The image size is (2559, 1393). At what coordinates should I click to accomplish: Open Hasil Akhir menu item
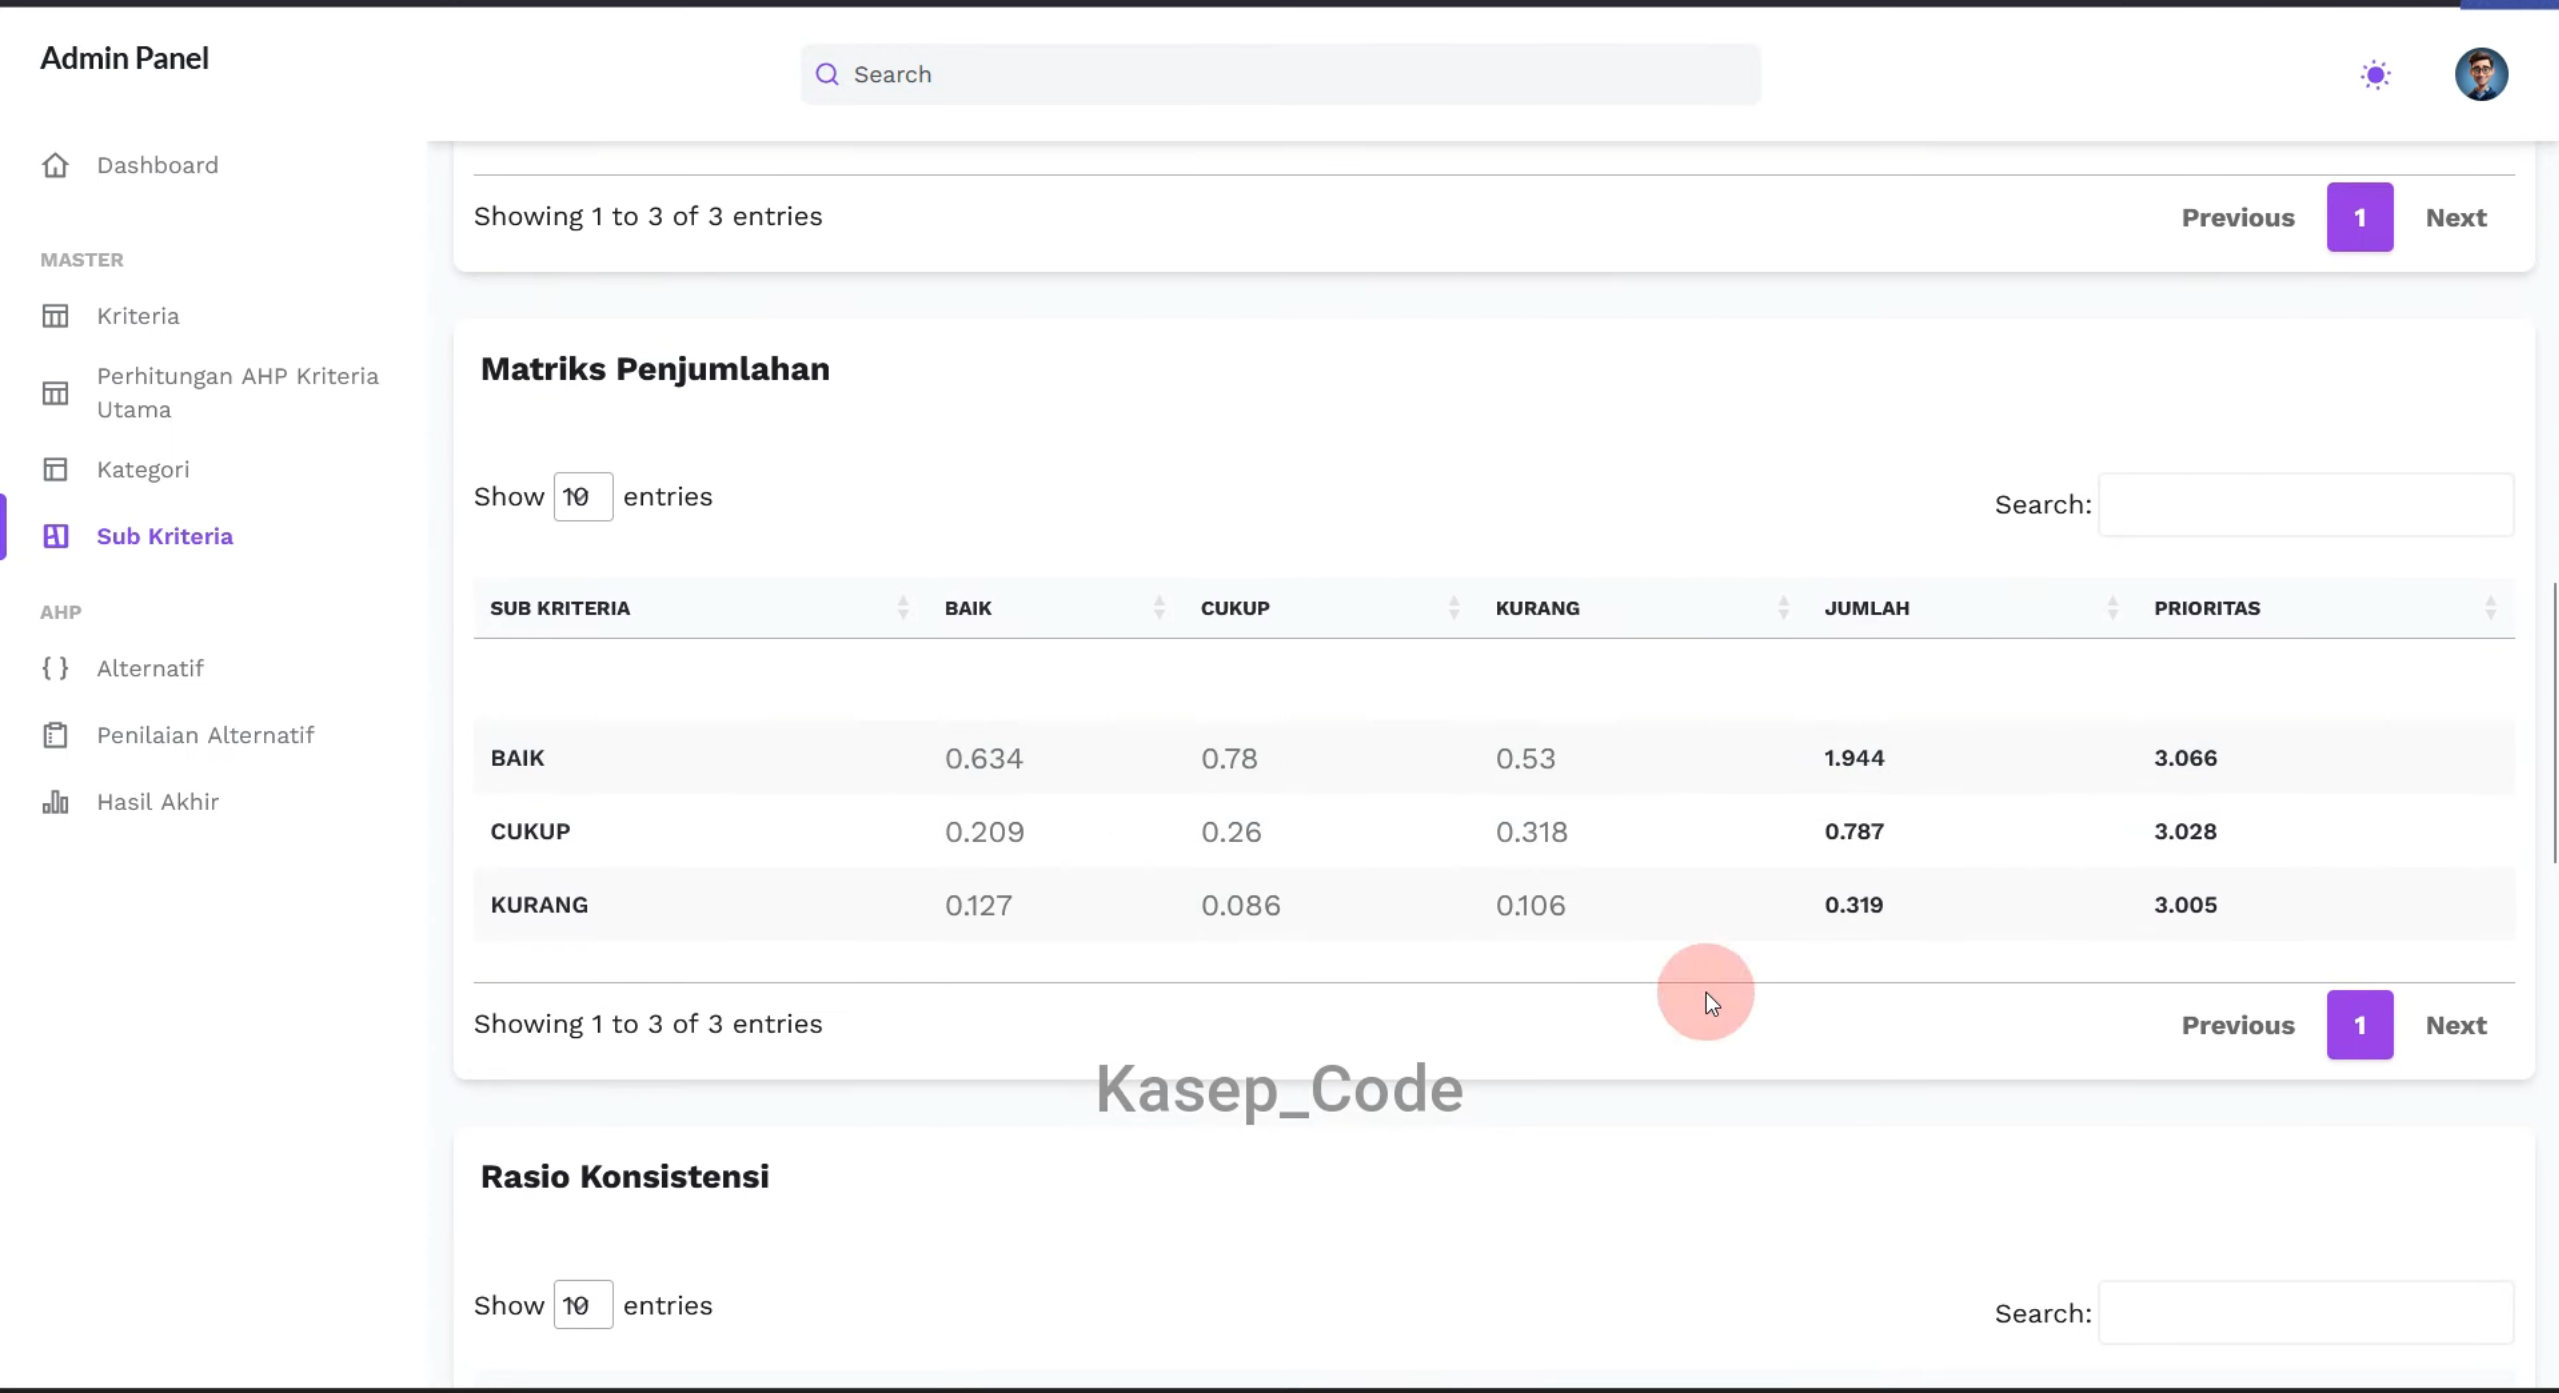[x=158, y=802]
